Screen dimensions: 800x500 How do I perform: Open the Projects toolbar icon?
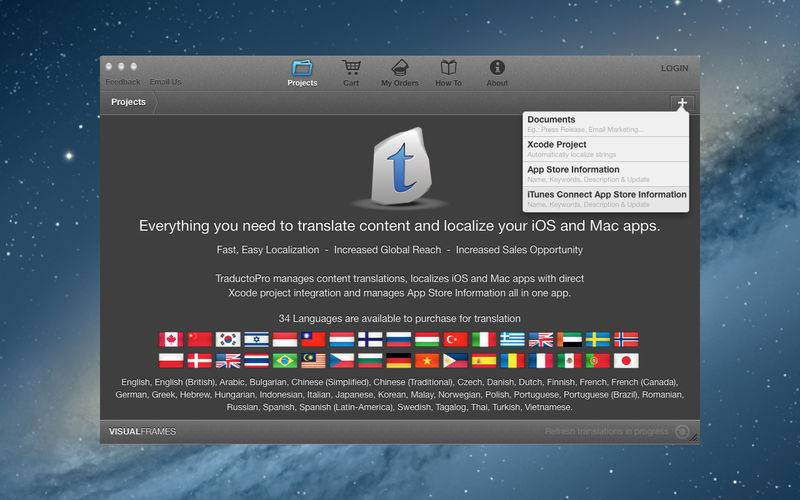[302, 68]
